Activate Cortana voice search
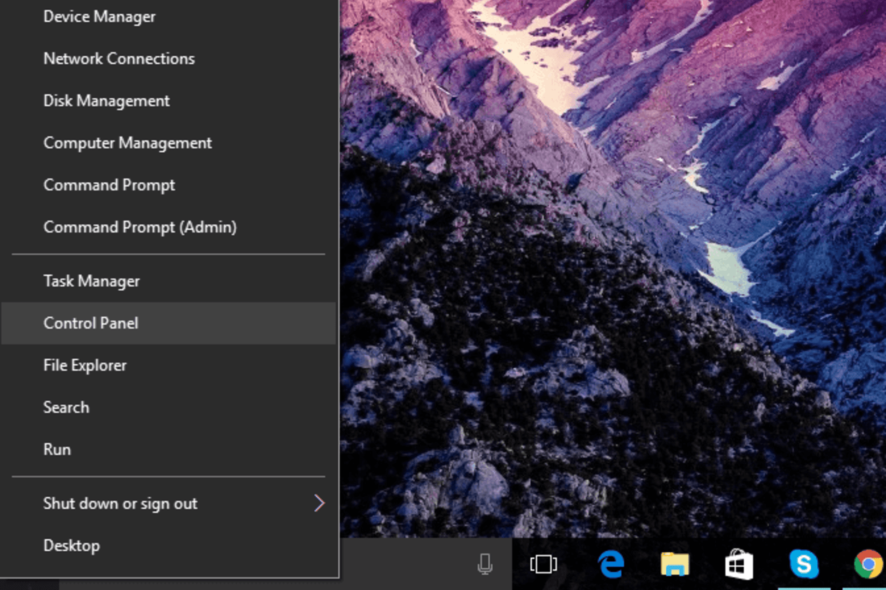 485,564
